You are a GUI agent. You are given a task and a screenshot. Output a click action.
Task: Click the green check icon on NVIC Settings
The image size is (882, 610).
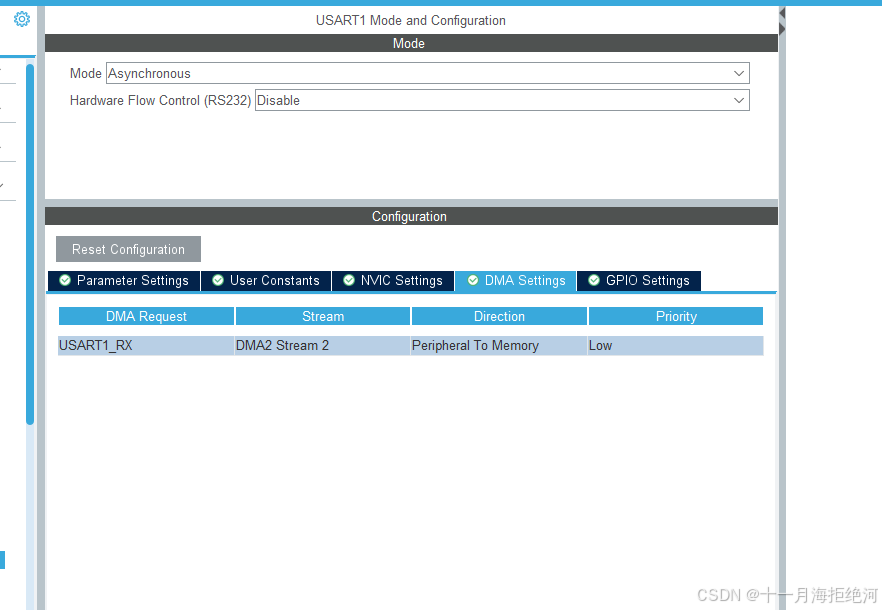click(349, 280)
